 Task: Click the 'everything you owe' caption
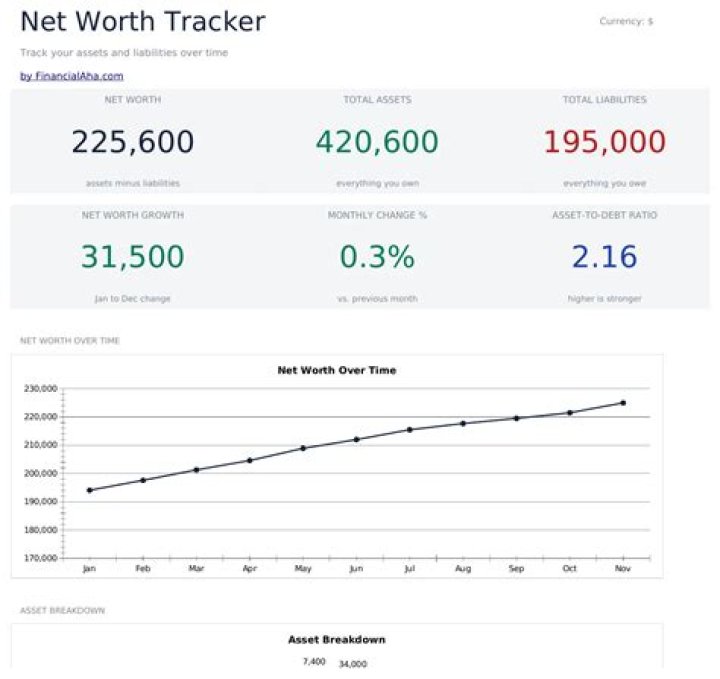click(605, 183)
